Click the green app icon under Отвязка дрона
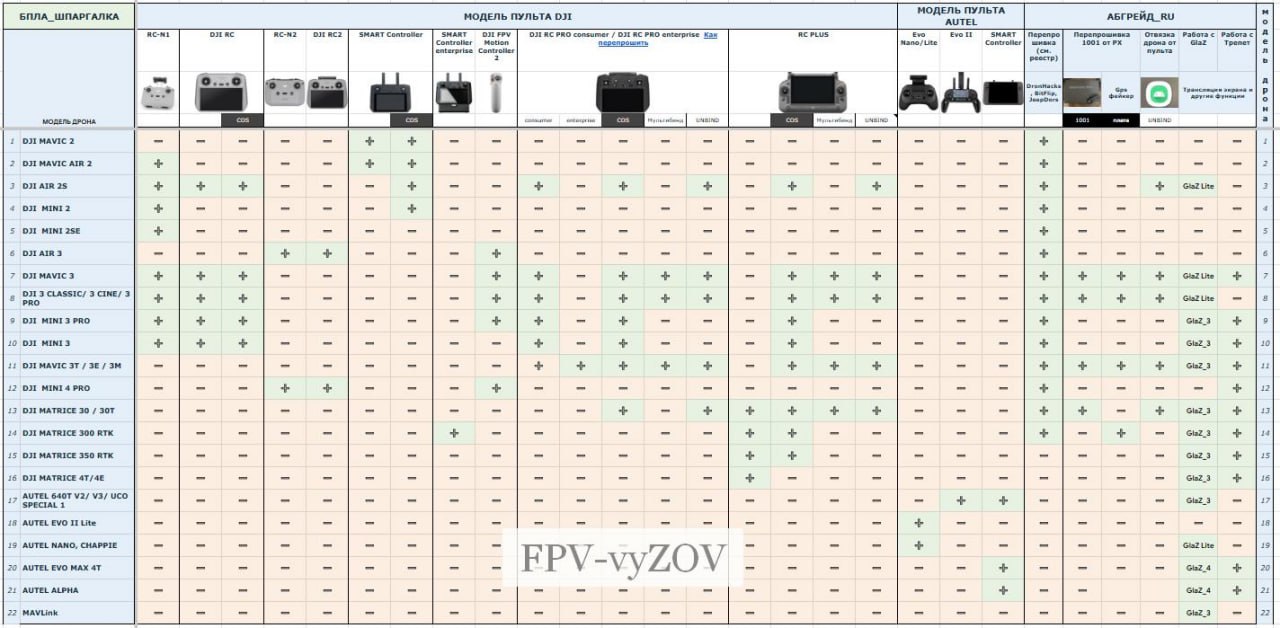Image resolution: width=1280 pixels, height=628 pixels. (x=1159, y=93)
